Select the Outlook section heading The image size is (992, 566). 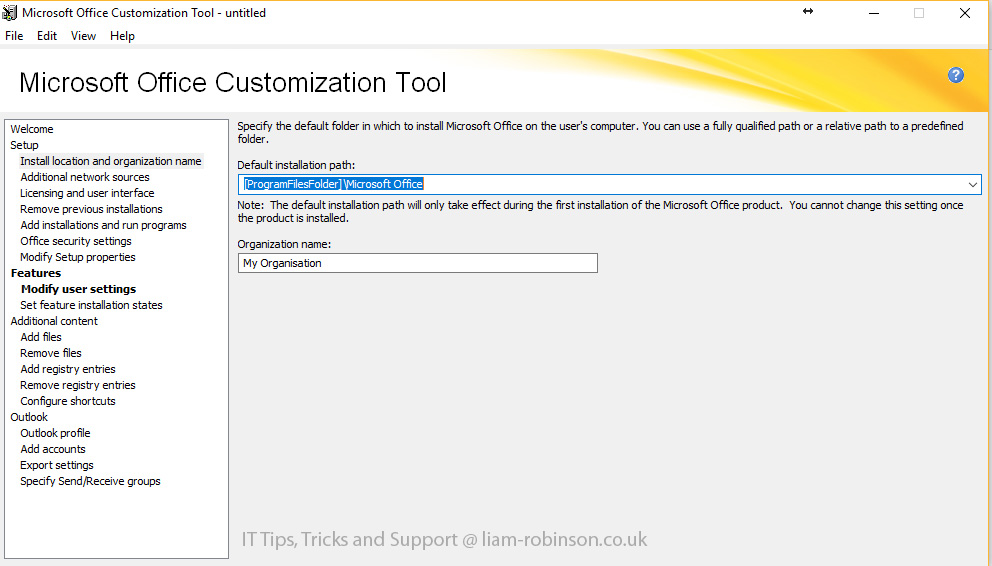click(29, 417)
